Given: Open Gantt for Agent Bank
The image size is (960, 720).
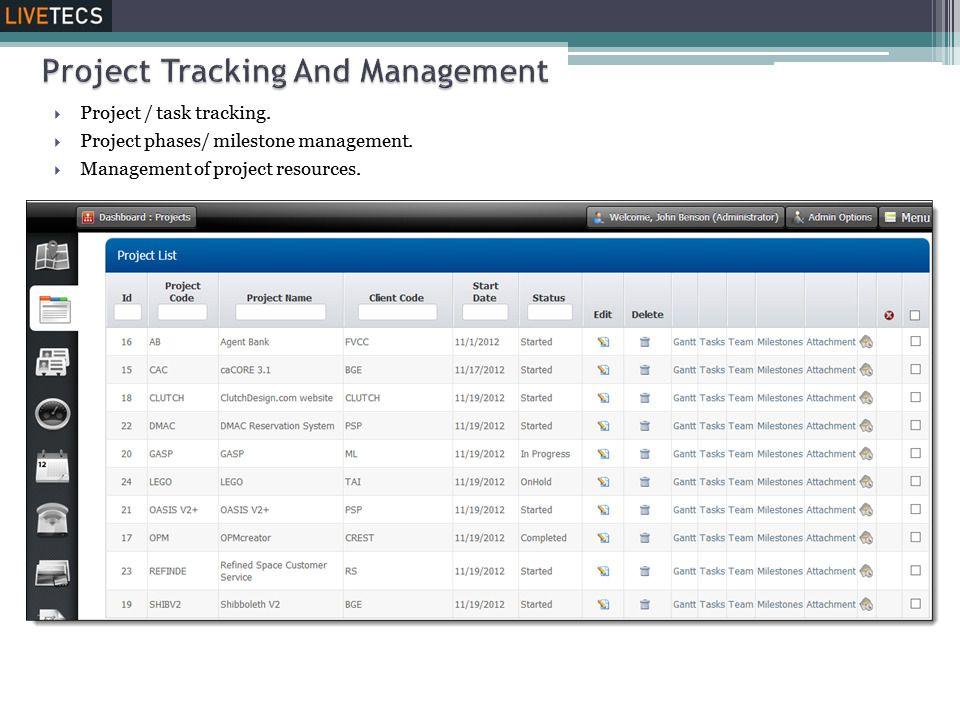Looking at the screenshot, I should click(684, 342).
